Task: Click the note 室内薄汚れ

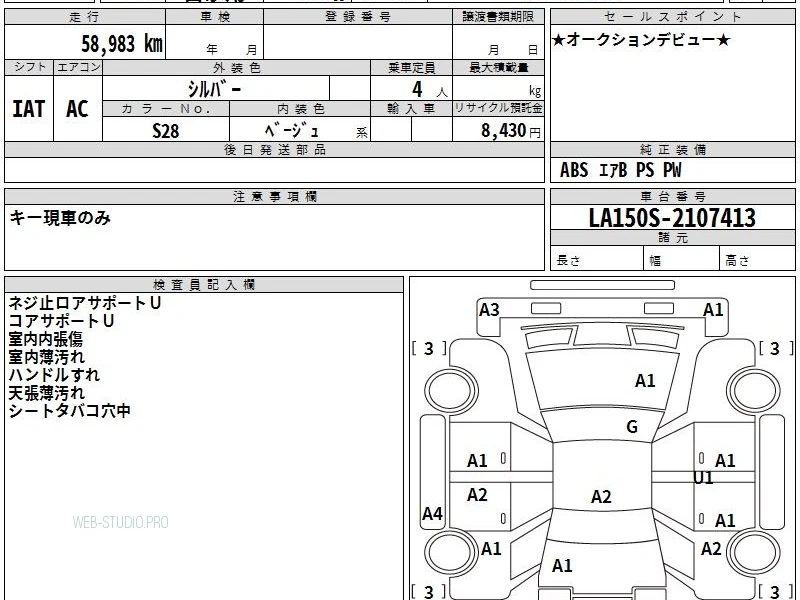Action: pyautogui.click(x=46, y=357)
